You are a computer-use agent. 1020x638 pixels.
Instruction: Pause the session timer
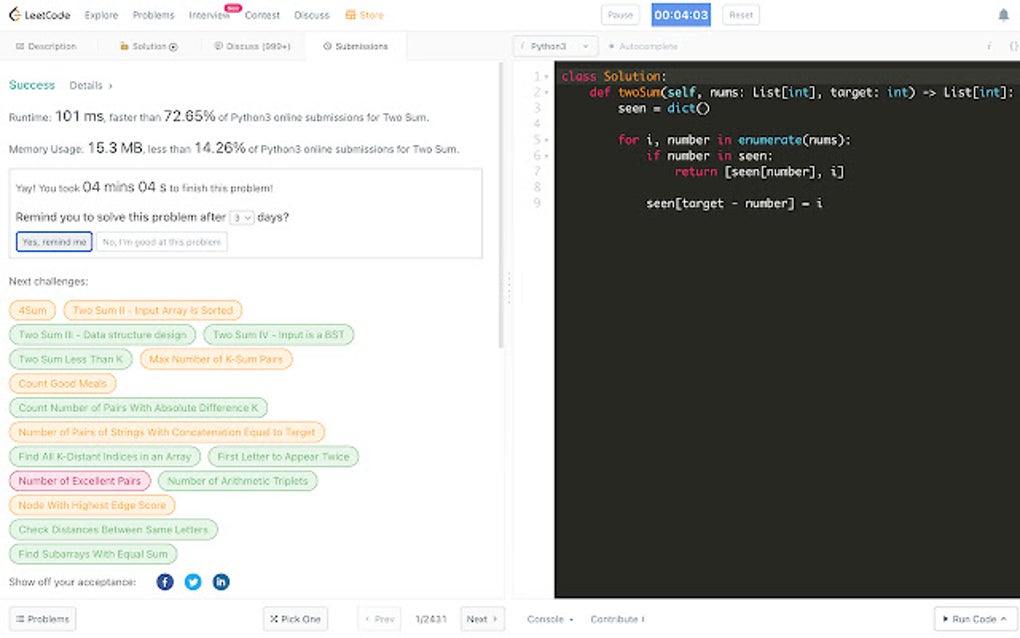click(x=619, y=14)
